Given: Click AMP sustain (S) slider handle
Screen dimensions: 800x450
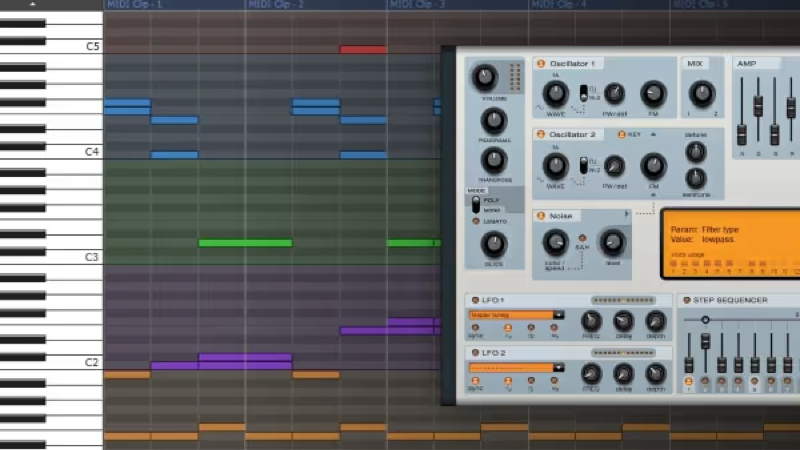Looking at the screenshot, I should 774,134.
